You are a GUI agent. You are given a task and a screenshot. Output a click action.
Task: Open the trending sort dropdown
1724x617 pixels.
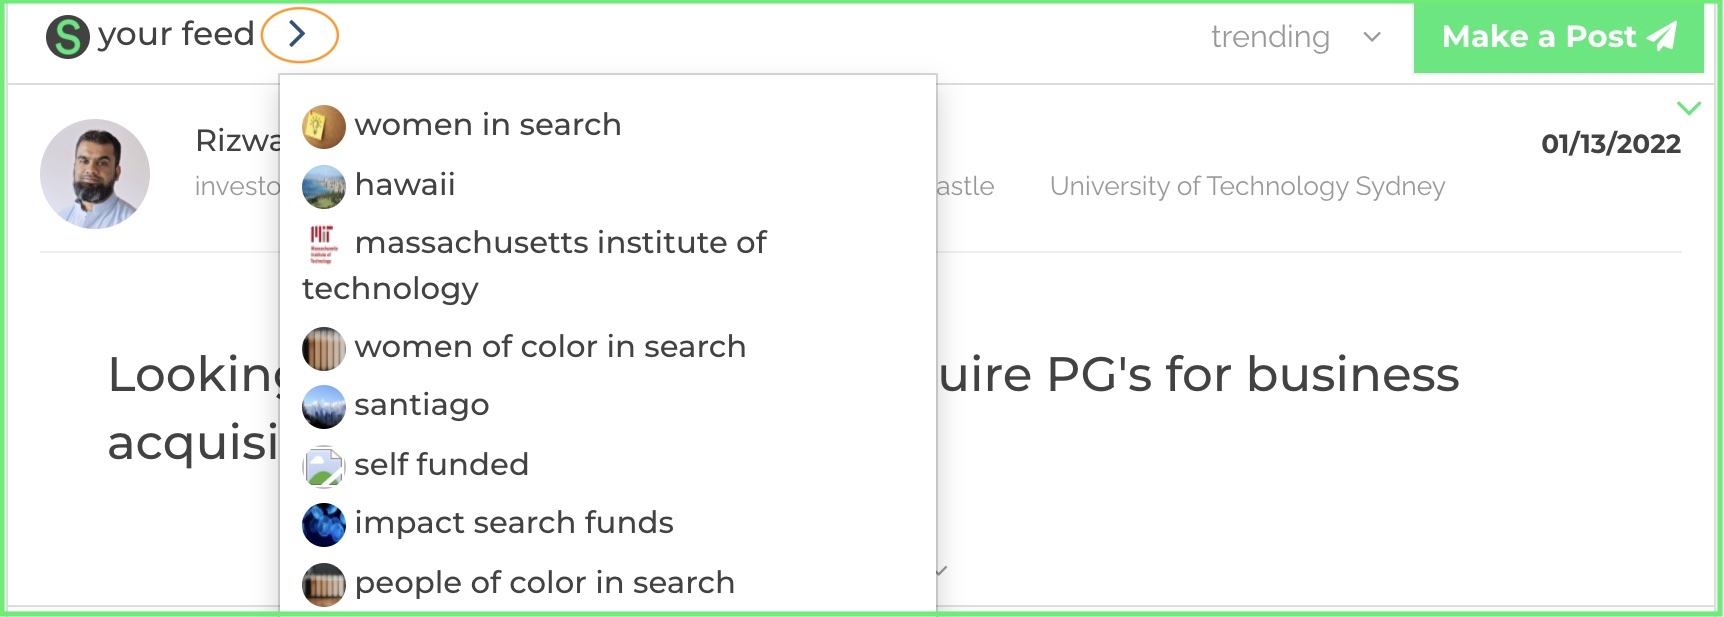[1294, 37]
